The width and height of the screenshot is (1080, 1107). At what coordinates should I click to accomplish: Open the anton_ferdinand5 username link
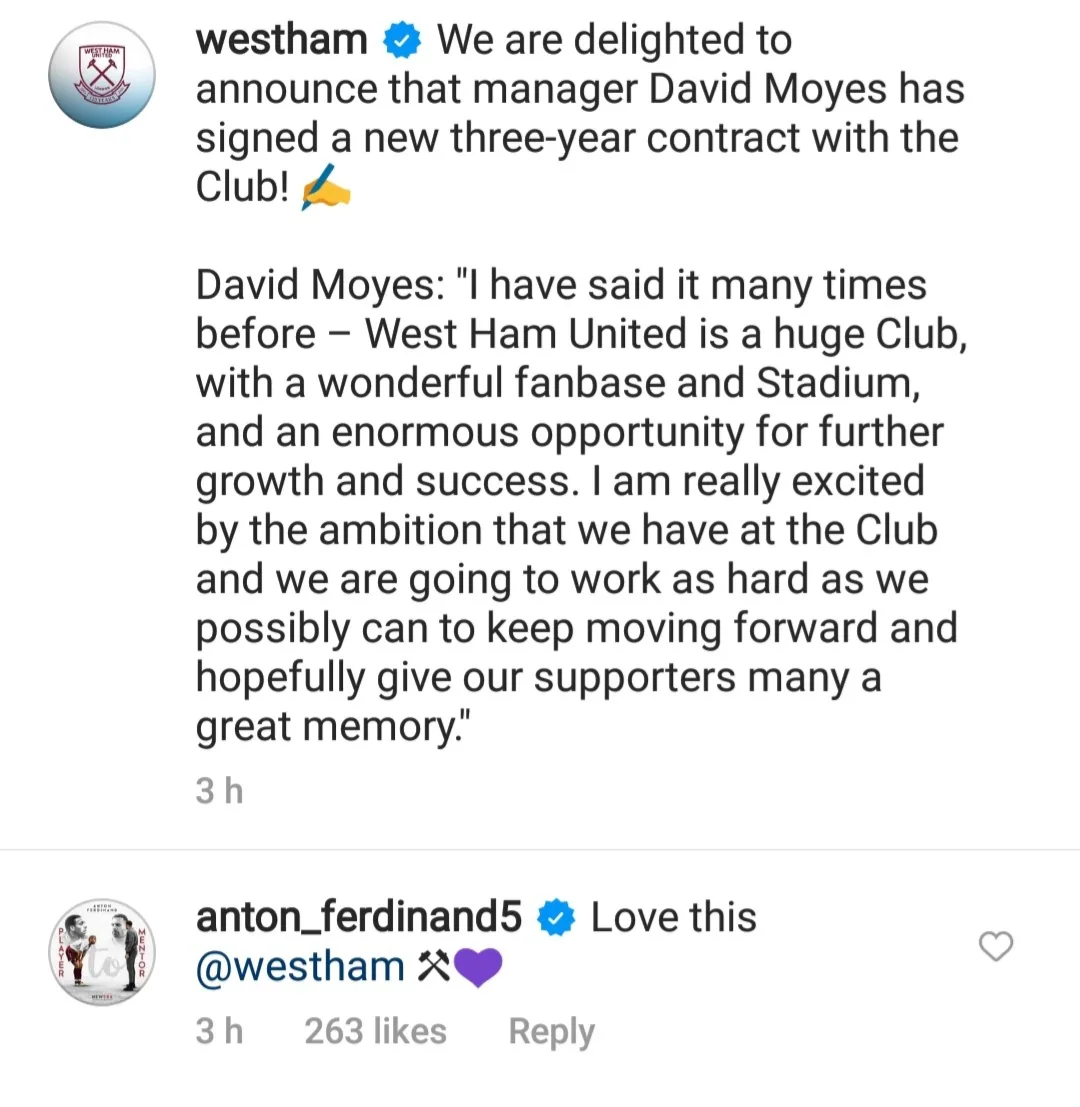[x=360, y=917]
